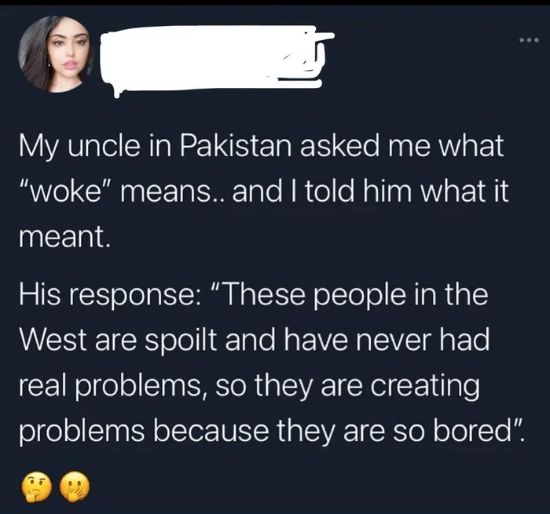Image resolution: width=550 pixels, height=514 pixels.
Task: Click the "His response:" text
Action: click(x=110, y=295)
